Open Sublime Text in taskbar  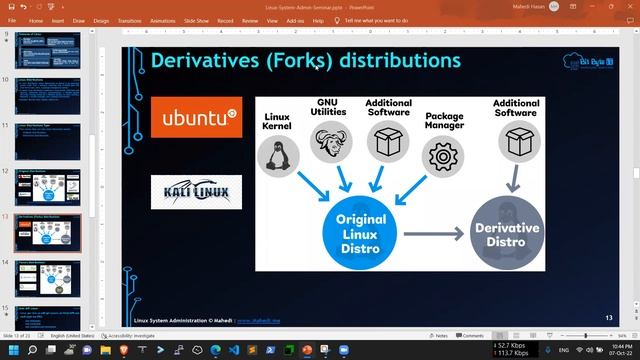tap(252, 350)
